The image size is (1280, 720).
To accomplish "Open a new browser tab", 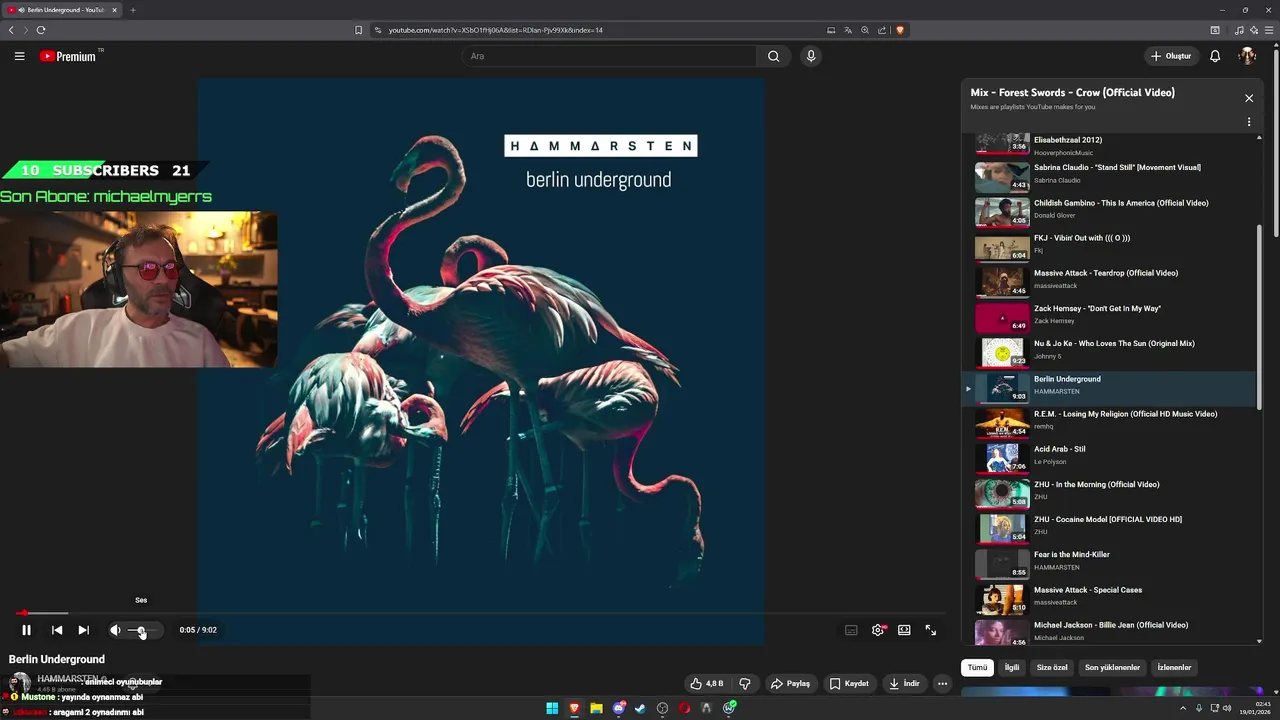I will [x=133, y=10].
